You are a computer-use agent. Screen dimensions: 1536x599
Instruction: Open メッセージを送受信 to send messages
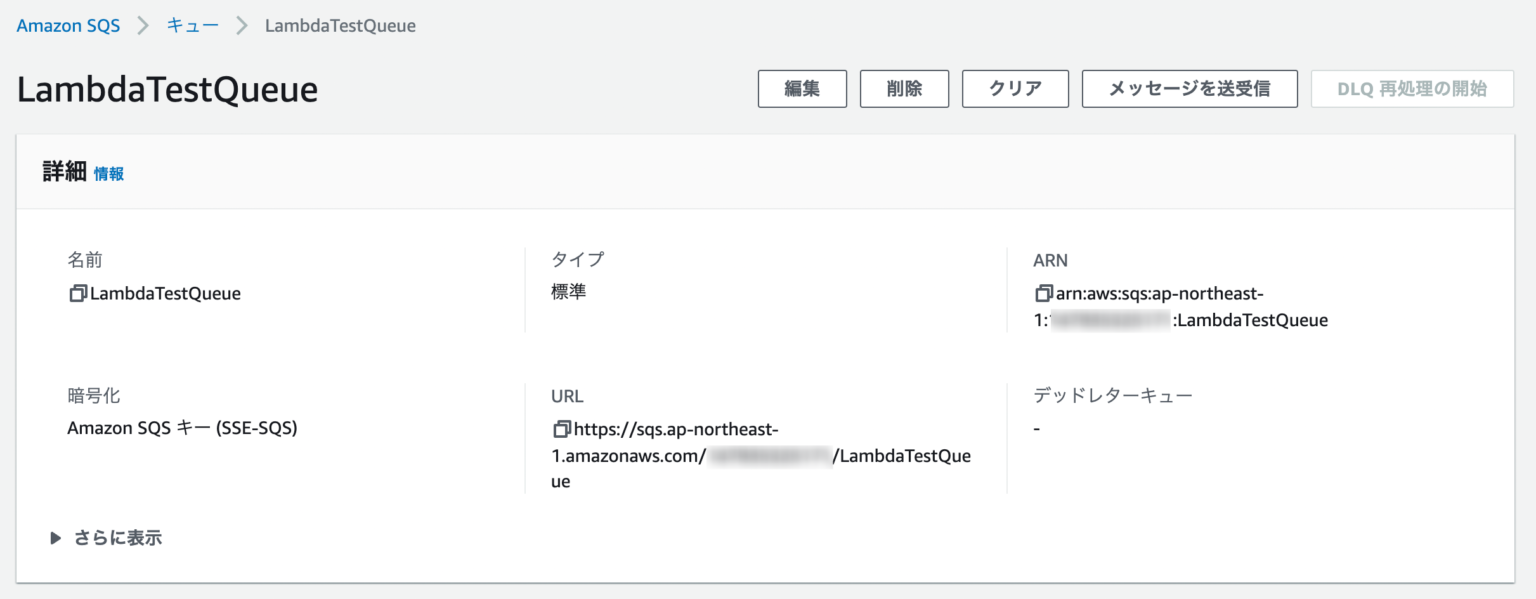[1189, 88]
